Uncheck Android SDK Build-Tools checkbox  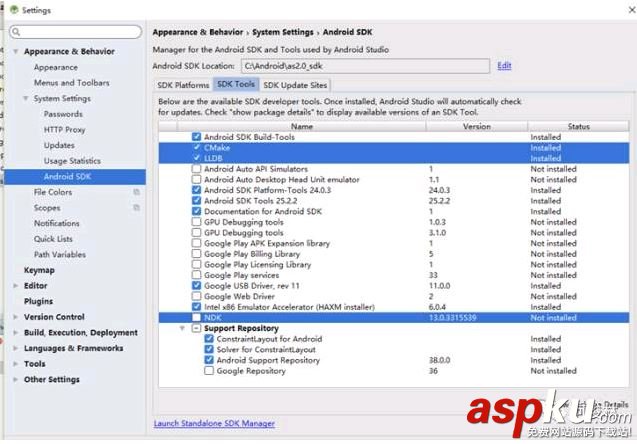click(197, 137)
